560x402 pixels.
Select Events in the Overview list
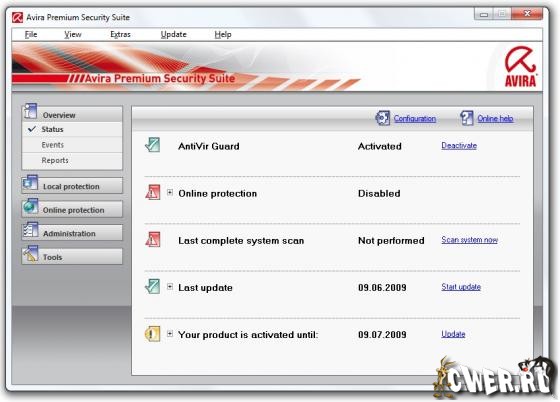[72, 145]
